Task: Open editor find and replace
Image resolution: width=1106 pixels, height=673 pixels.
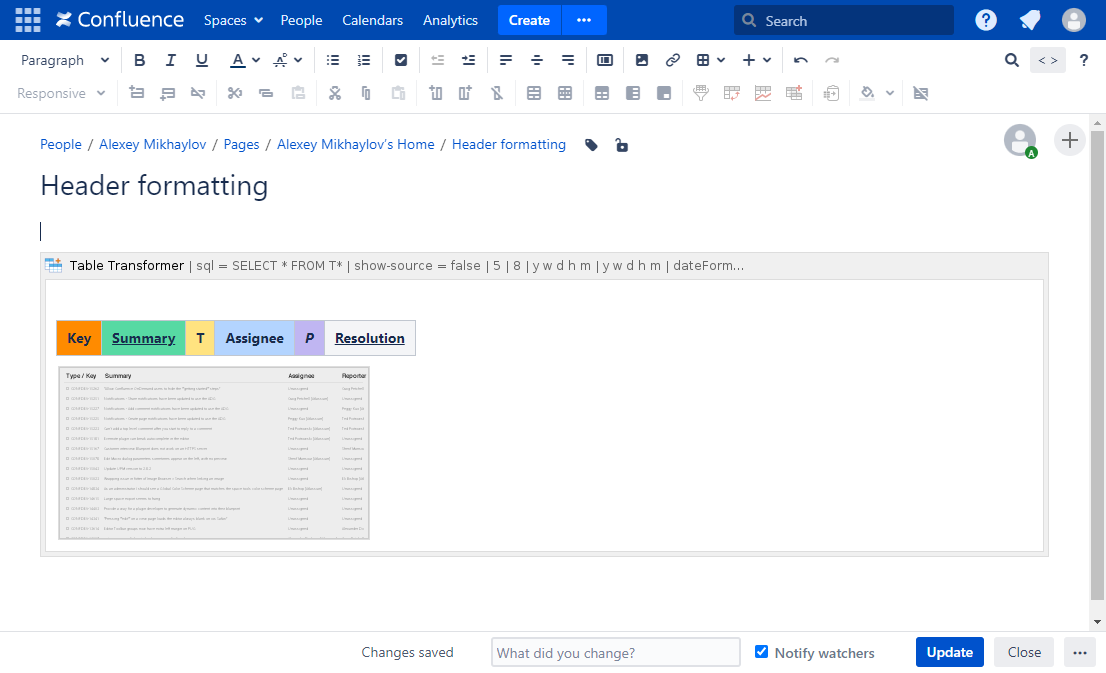Action: [x=1011, y=61]
